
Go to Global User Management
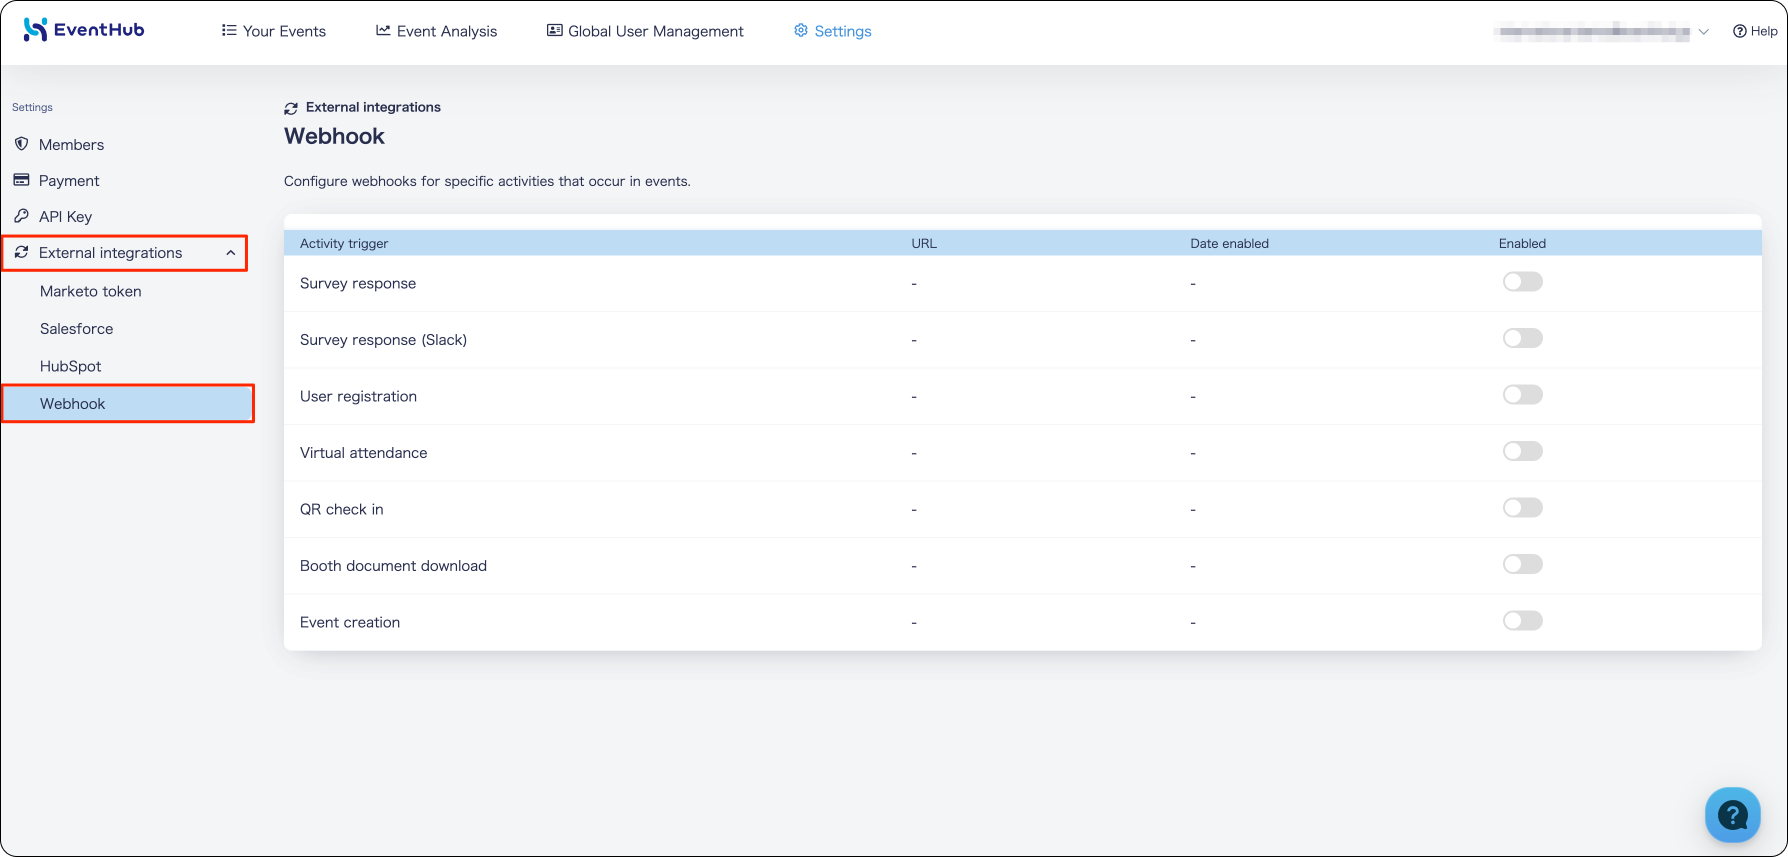(x=645, y=31)
